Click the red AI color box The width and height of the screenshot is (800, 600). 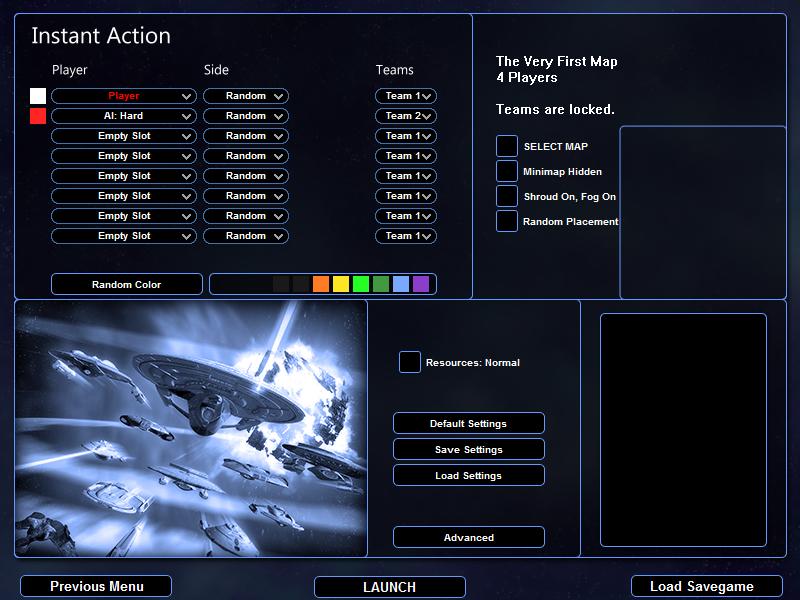38,116
